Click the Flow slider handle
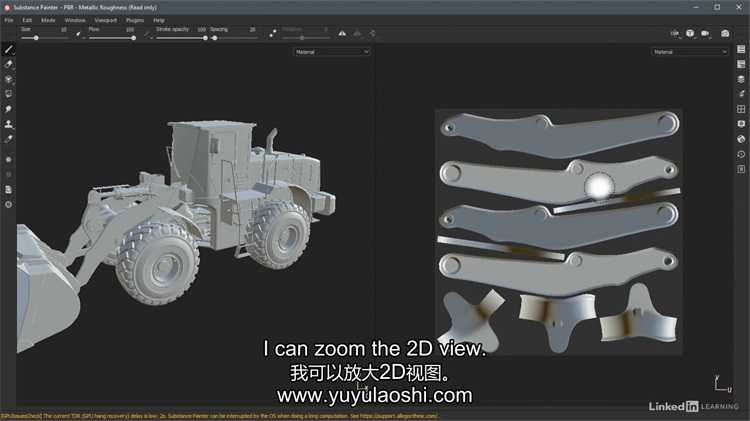 coord(133,38)
